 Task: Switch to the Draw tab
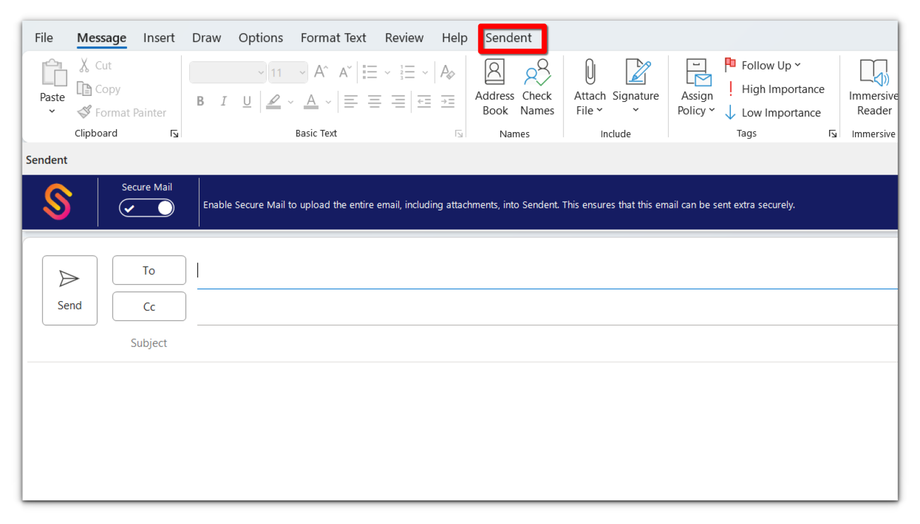coord(207,38)
